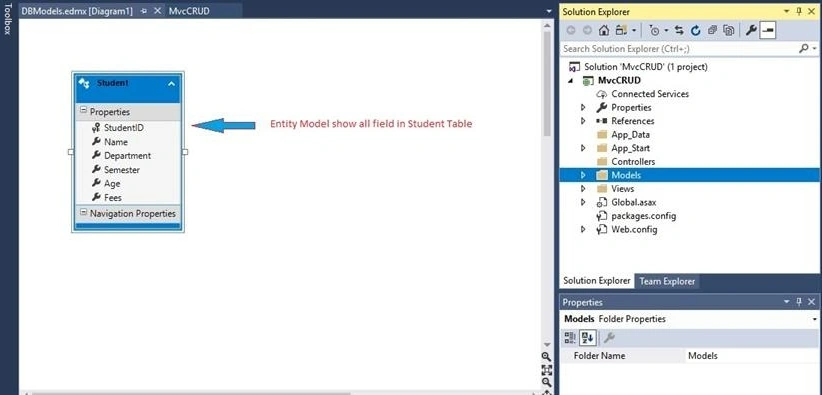Expand the Models folder
822x395 pixels.
click(583, 175)
